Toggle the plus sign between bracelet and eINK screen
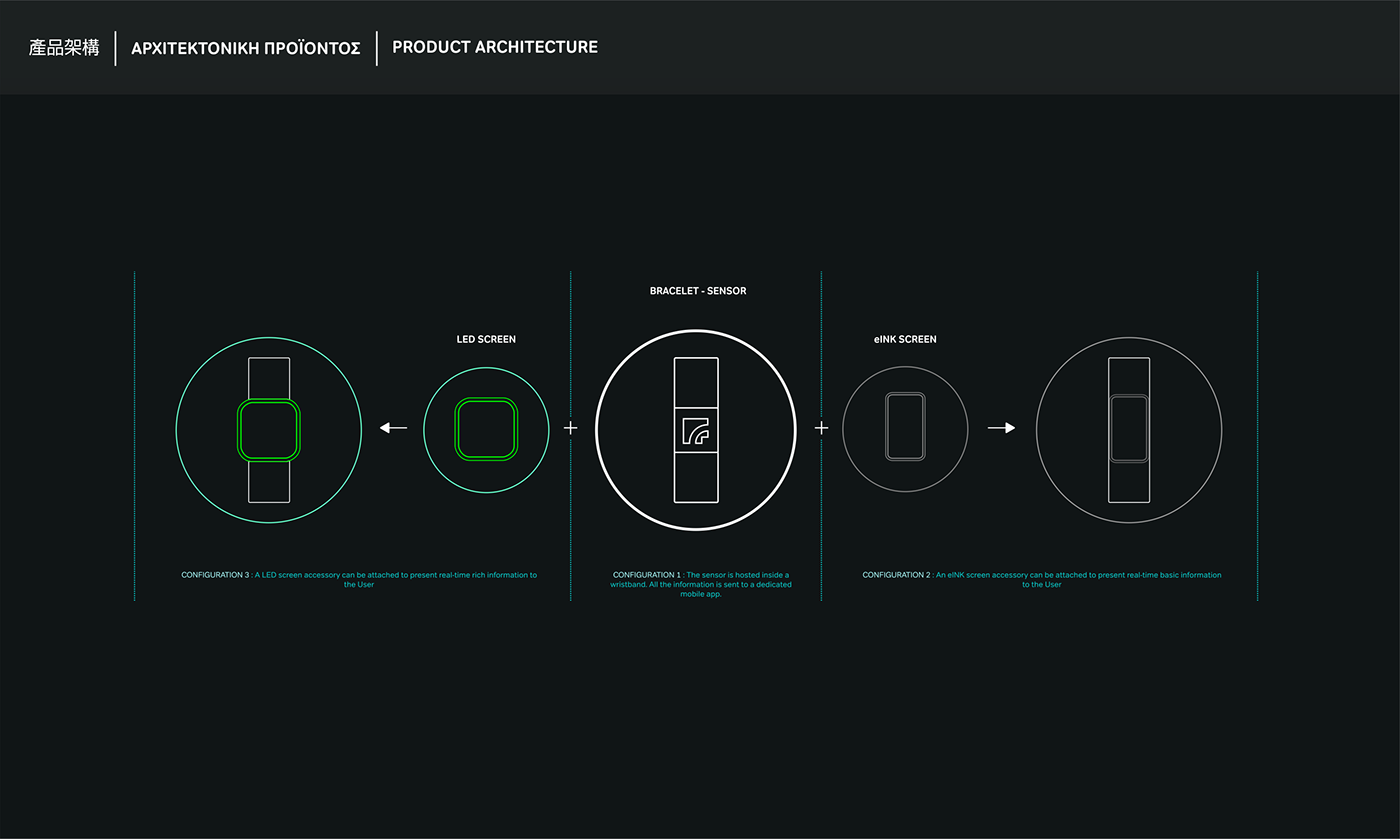Viewport: 1400px width, 839px height. [x=821, y=427]
